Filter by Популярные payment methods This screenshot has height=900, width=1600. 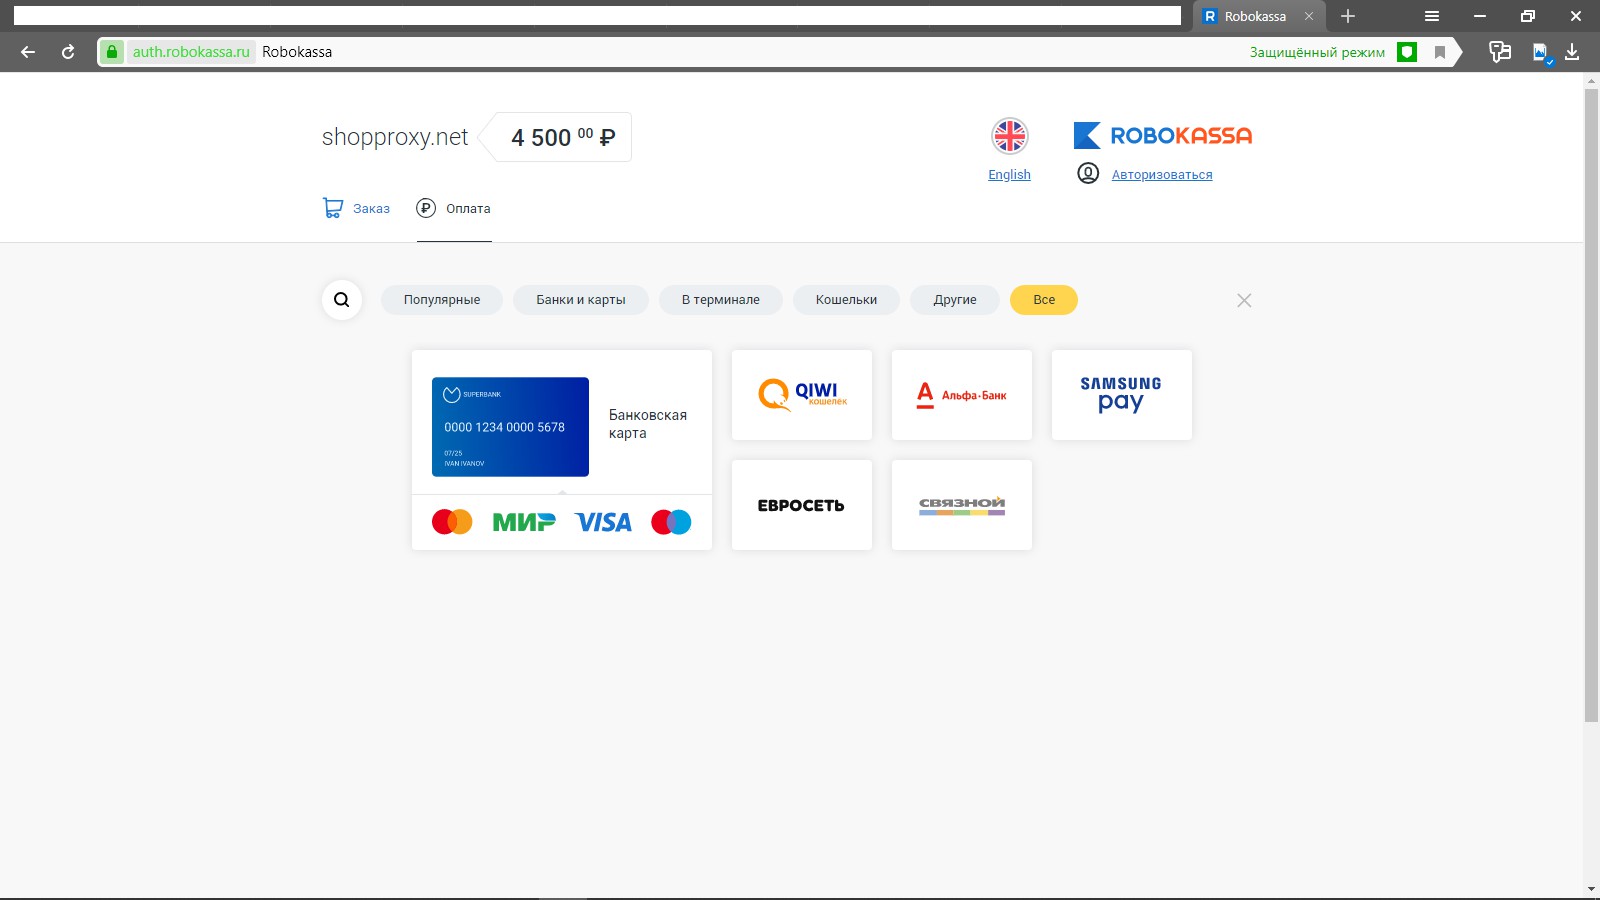point(442,300)
